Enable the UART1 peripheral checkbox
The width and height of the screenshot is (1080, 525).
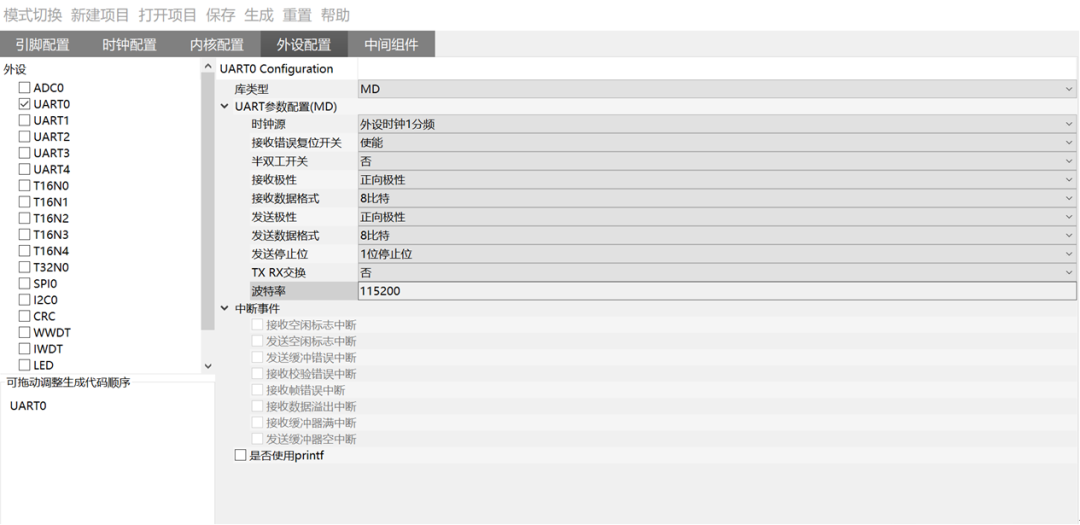(x=24, y=120)
